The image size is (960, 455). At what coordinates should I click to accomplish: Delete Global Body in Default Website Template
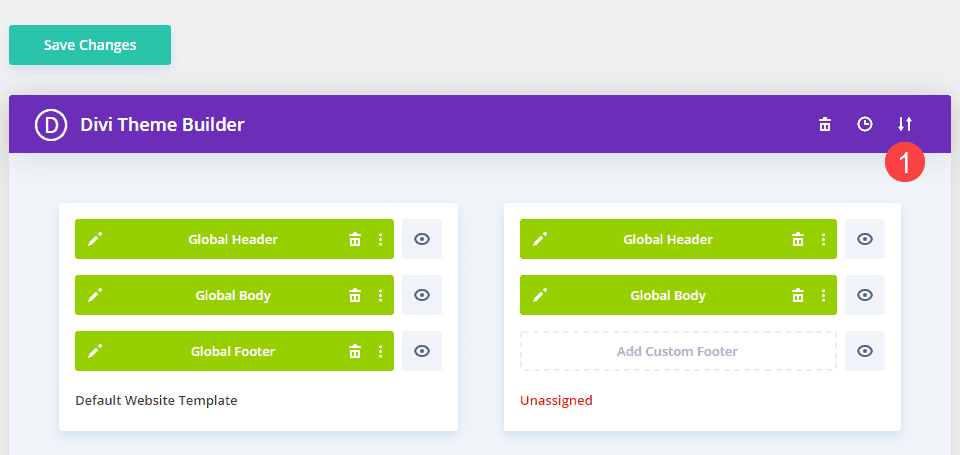click(x=354, y=295)
